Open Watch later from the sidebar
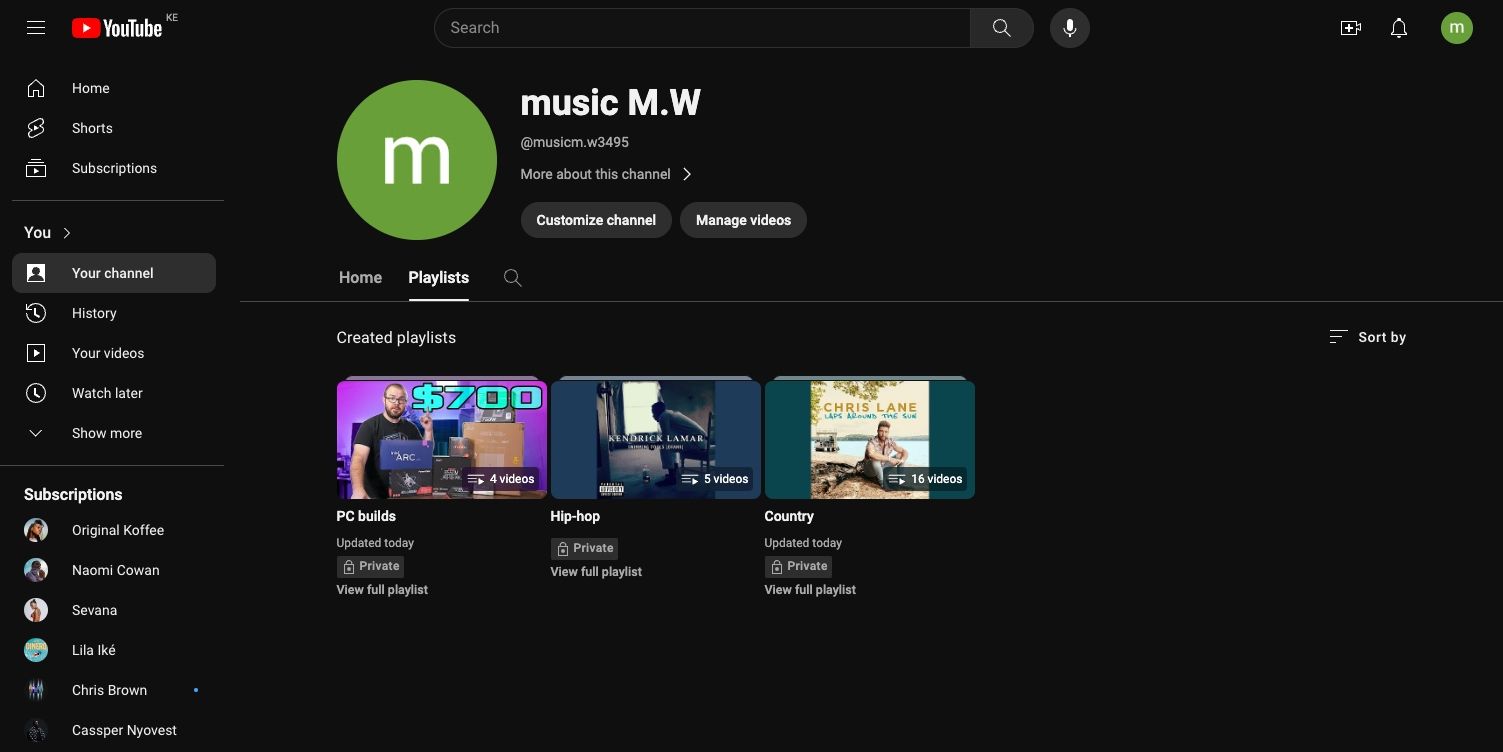This screenshot has height=752, width=1503. (x=107, y=393)
